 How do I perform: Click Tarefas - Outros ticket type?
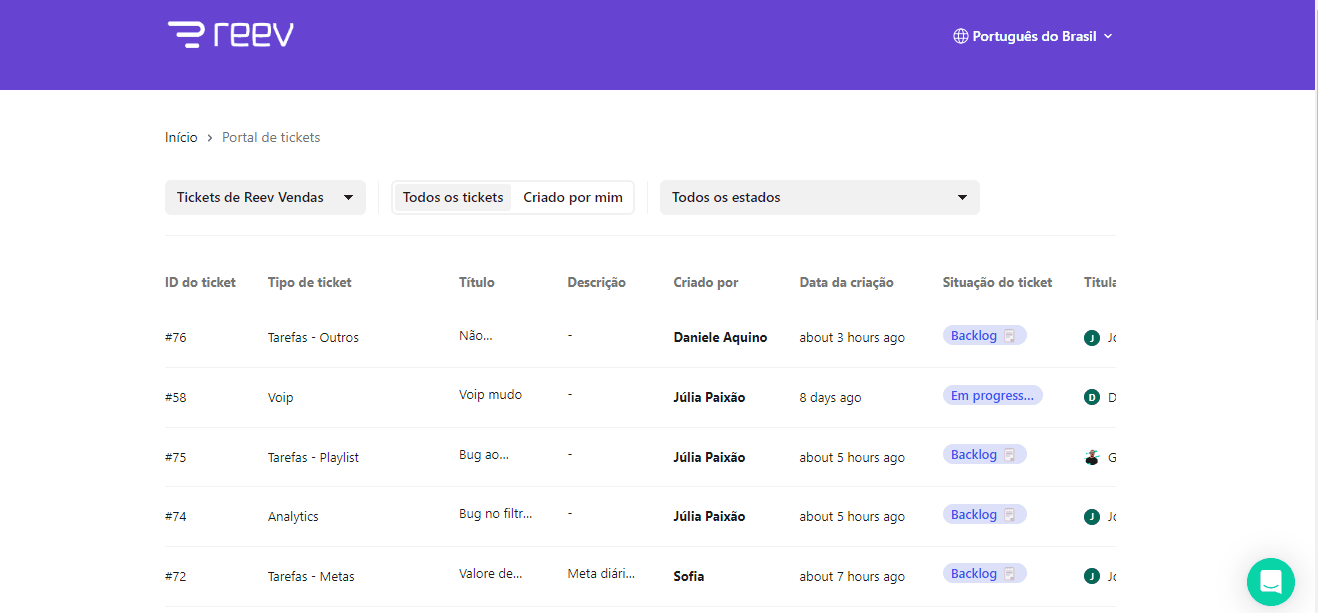[313, 337]
